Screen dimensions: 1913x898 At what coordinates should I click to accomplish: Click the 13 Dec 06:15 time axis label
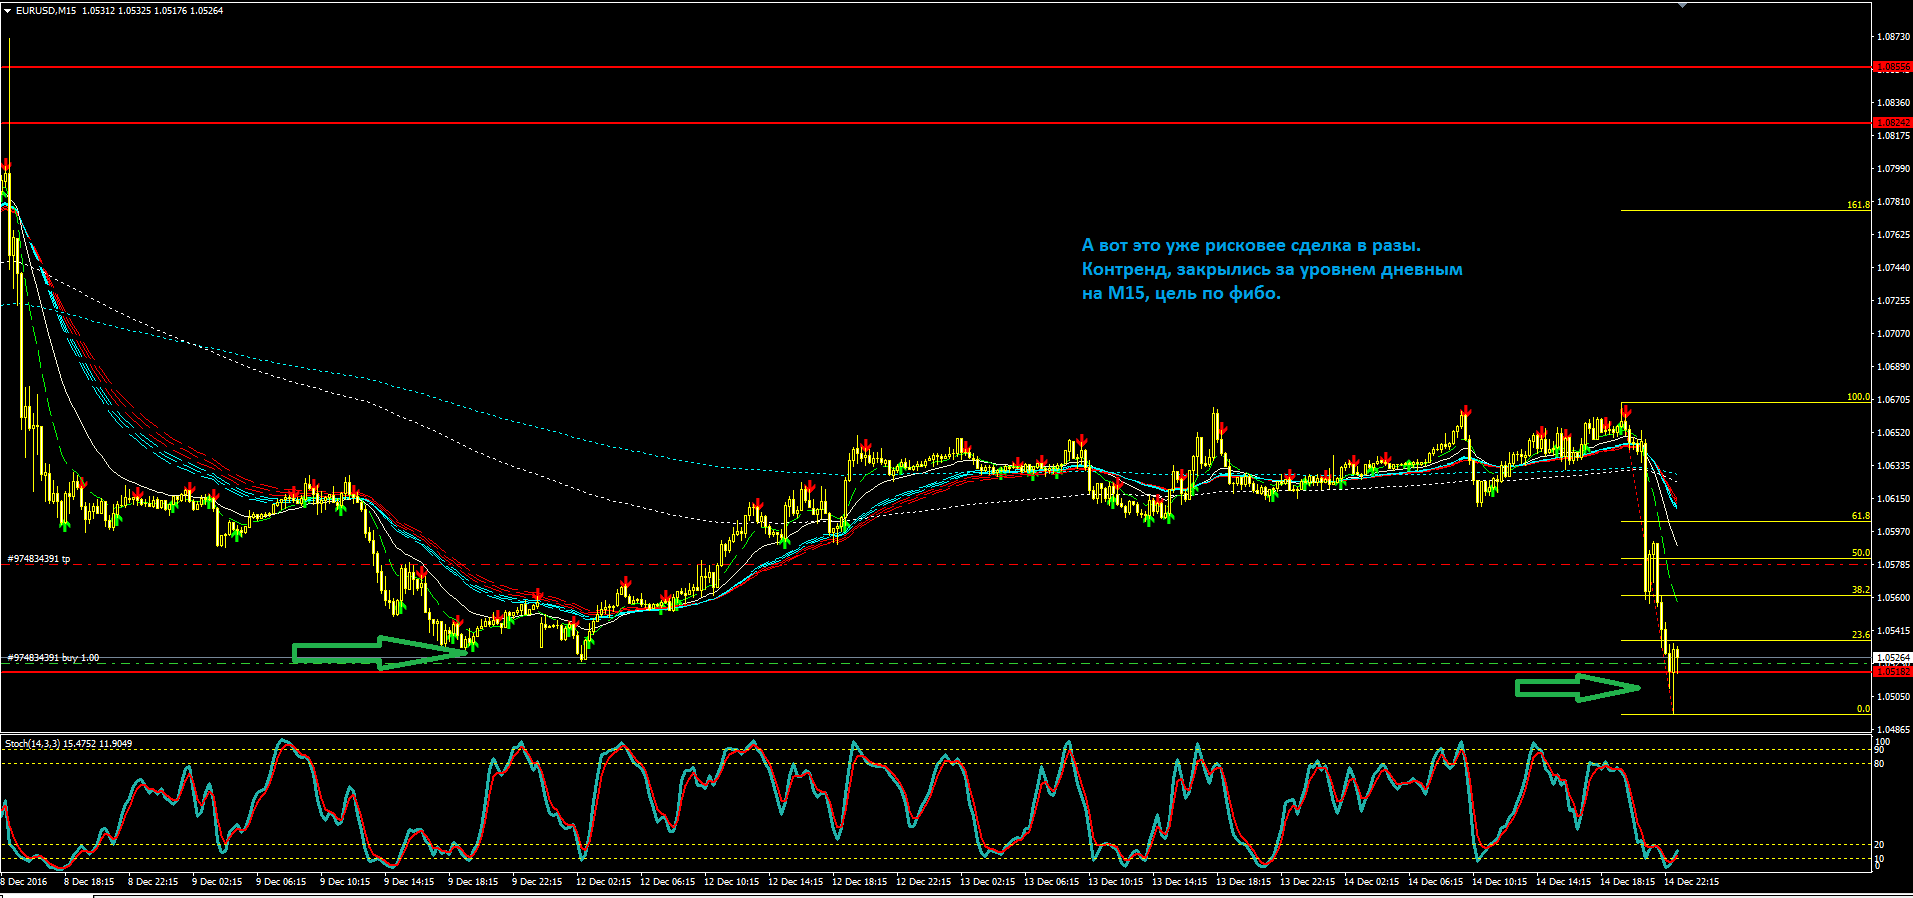(x=1051, y=882)
